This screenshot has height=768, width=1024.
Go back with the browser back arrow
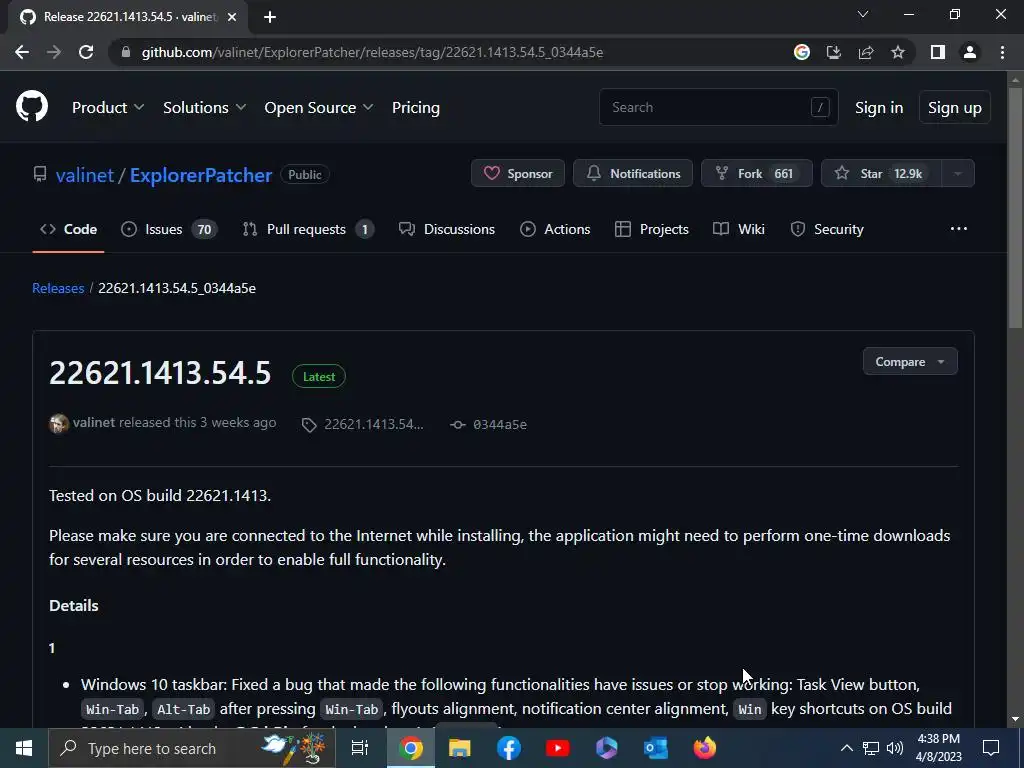(22, 52)
